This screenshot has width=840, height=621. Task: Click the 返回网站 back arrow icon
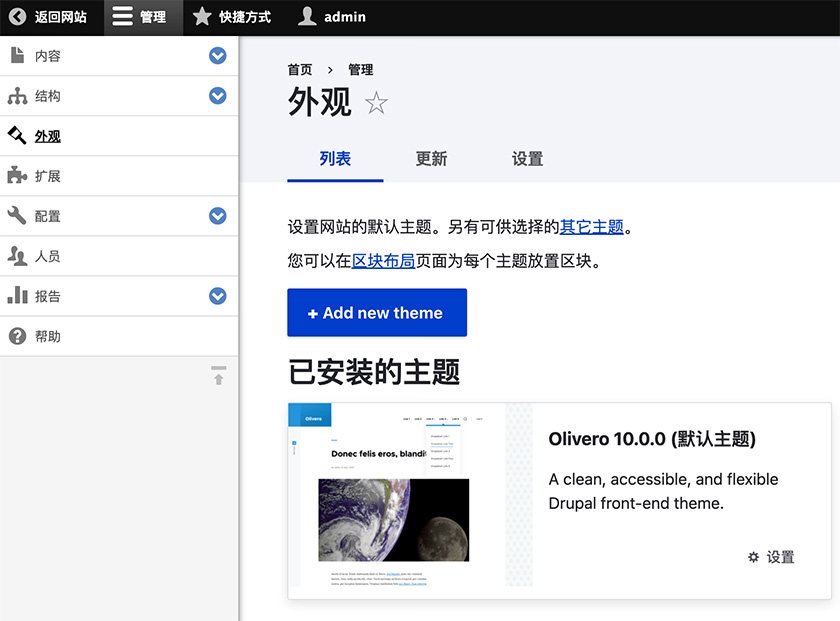pos(17,17)
